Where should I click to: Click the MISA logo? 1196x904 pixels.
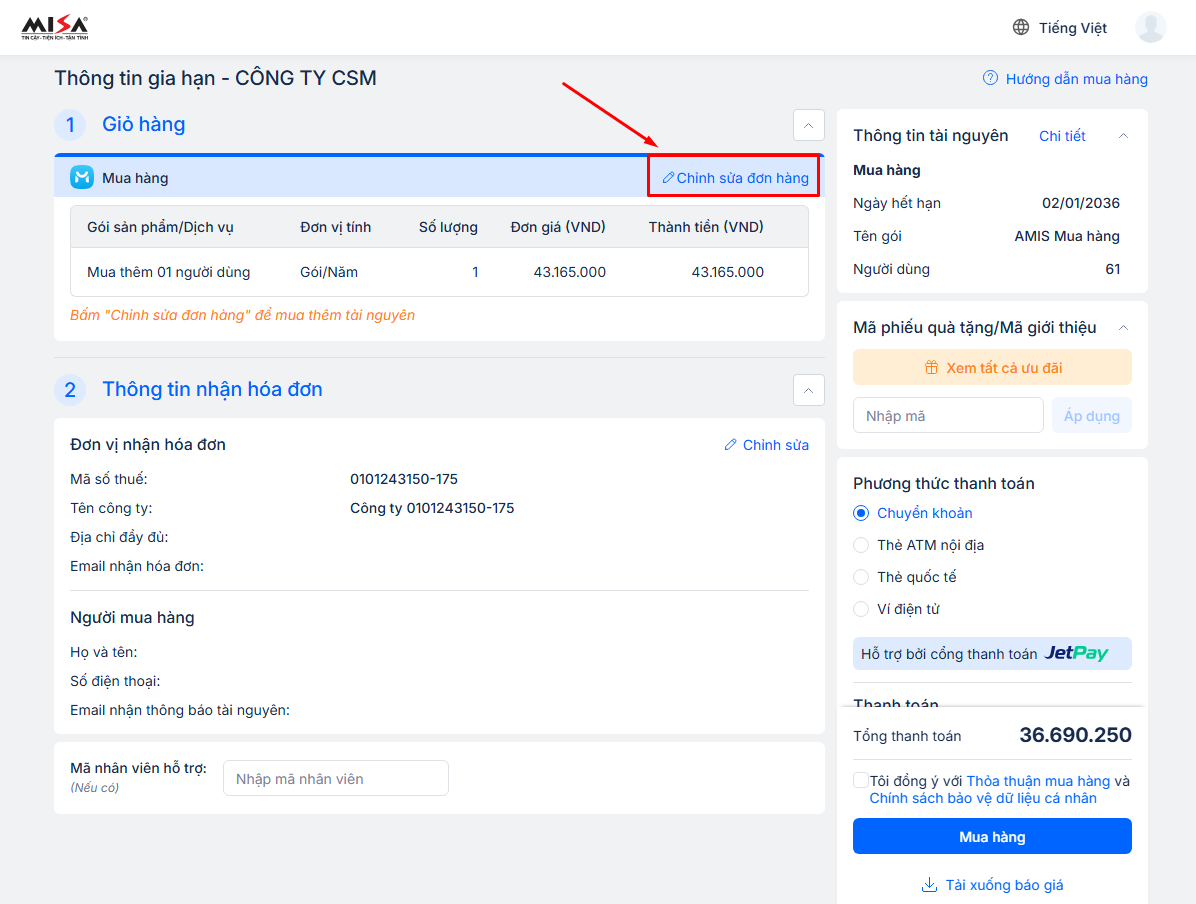[x=55, y=27]
